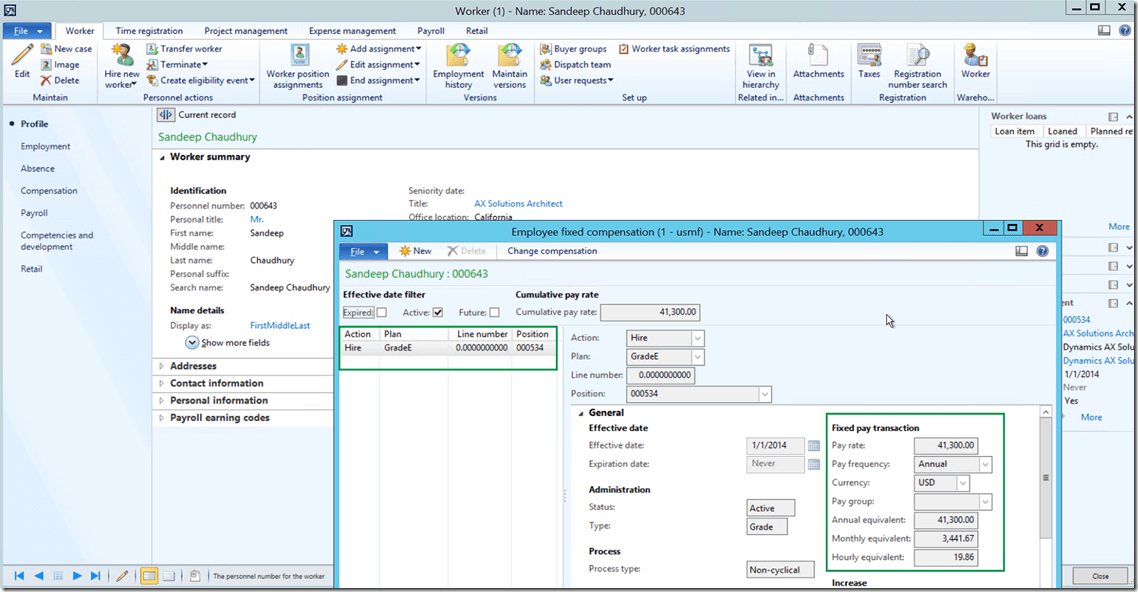The image size is (1138, 592).
Task: Open the Effective date calendar picker
Action: (x=813, y=446)
